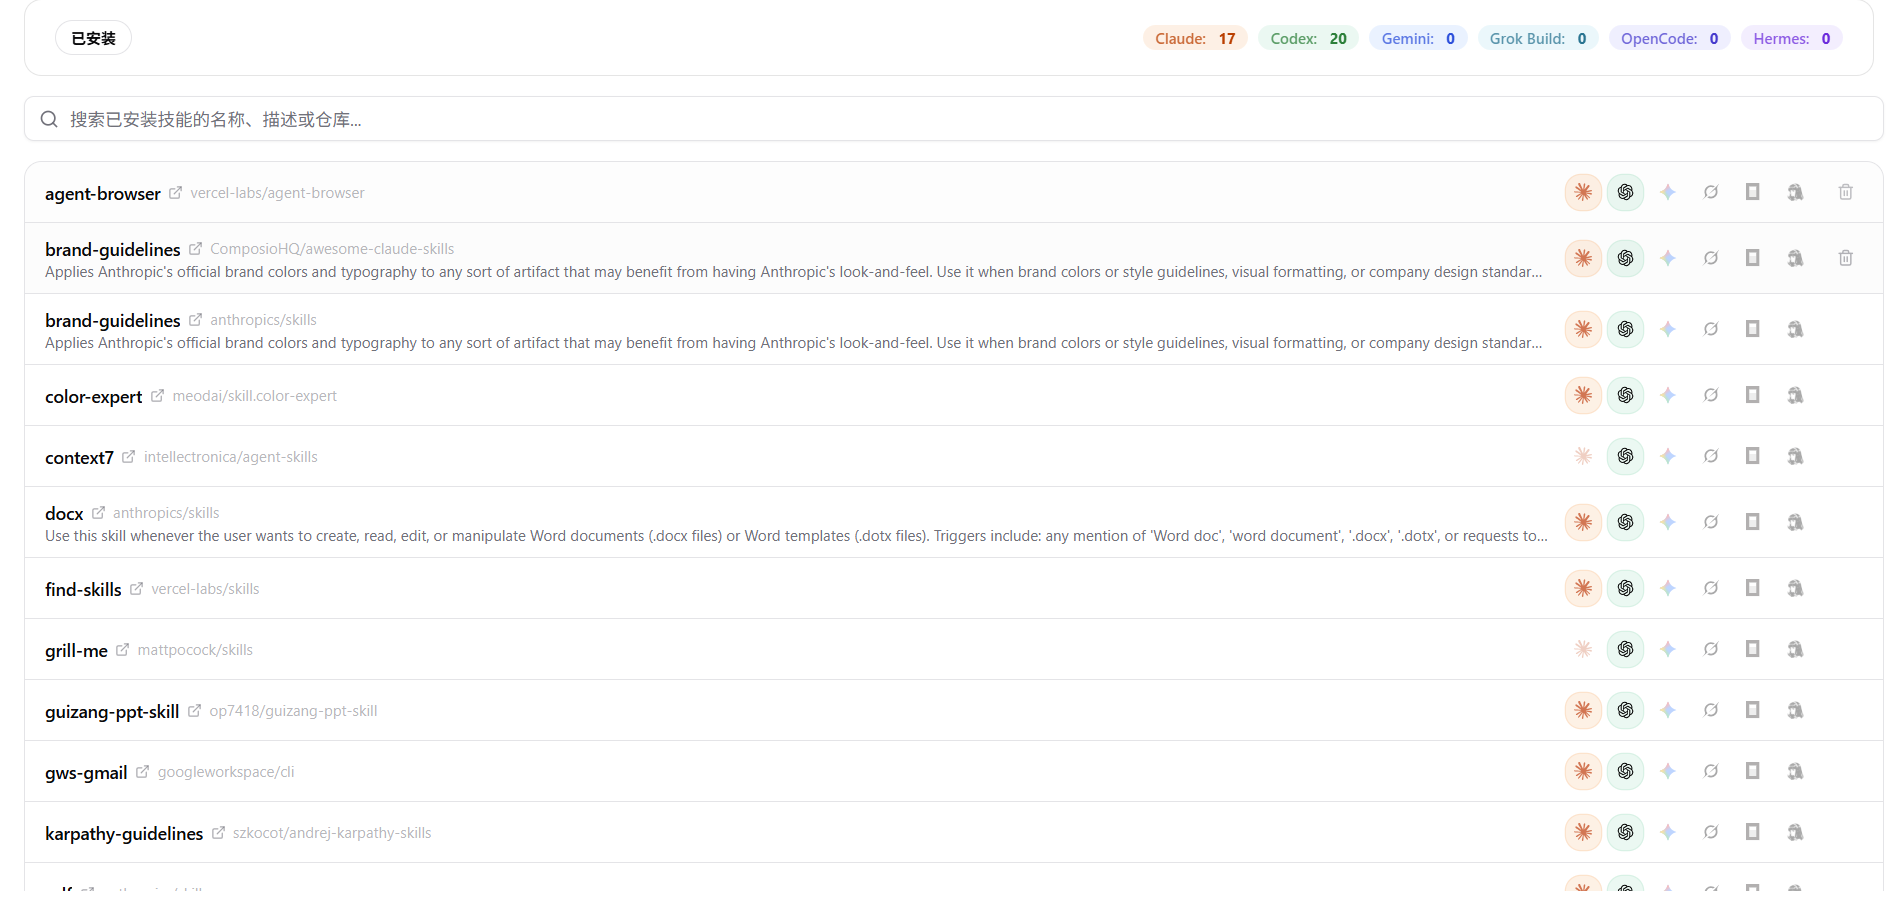Enable Claude for grill-me skill
The width and height of the screenshot is (1895, 905).
tap(1584, 649)
